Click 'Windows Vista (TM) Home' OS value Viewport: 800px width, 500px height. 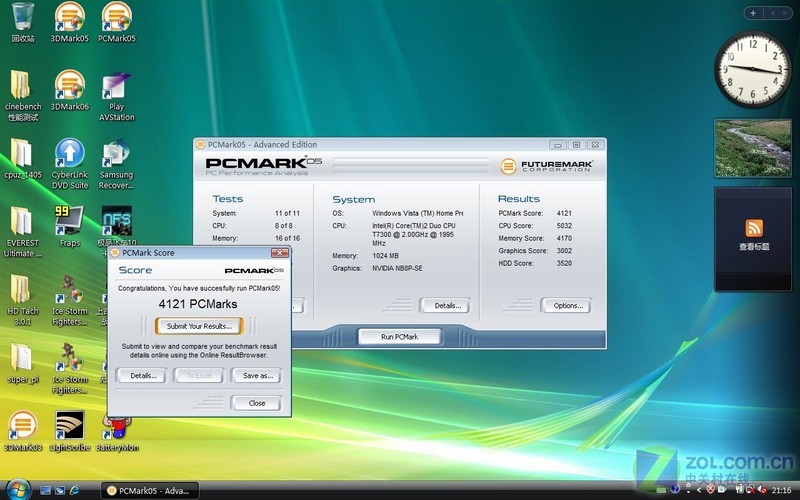pyautogui.click(x=417, y=213)
